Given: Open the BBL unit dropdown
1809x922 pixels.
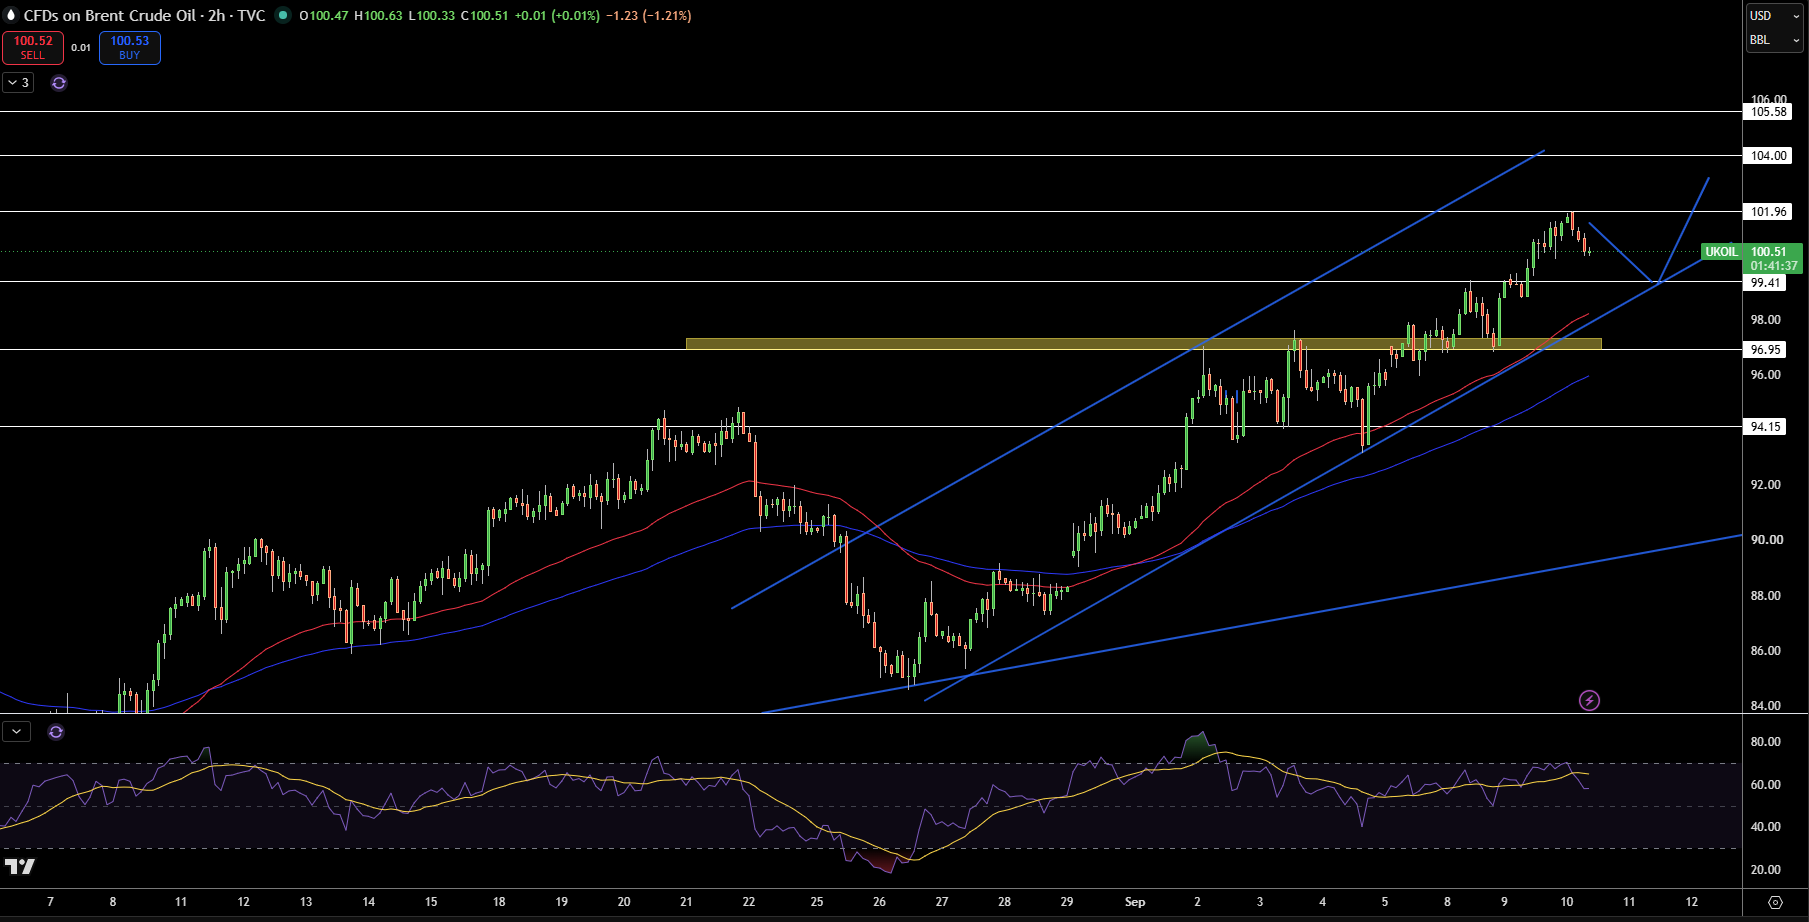Looking at the screenshot, I should (1774, 40).
